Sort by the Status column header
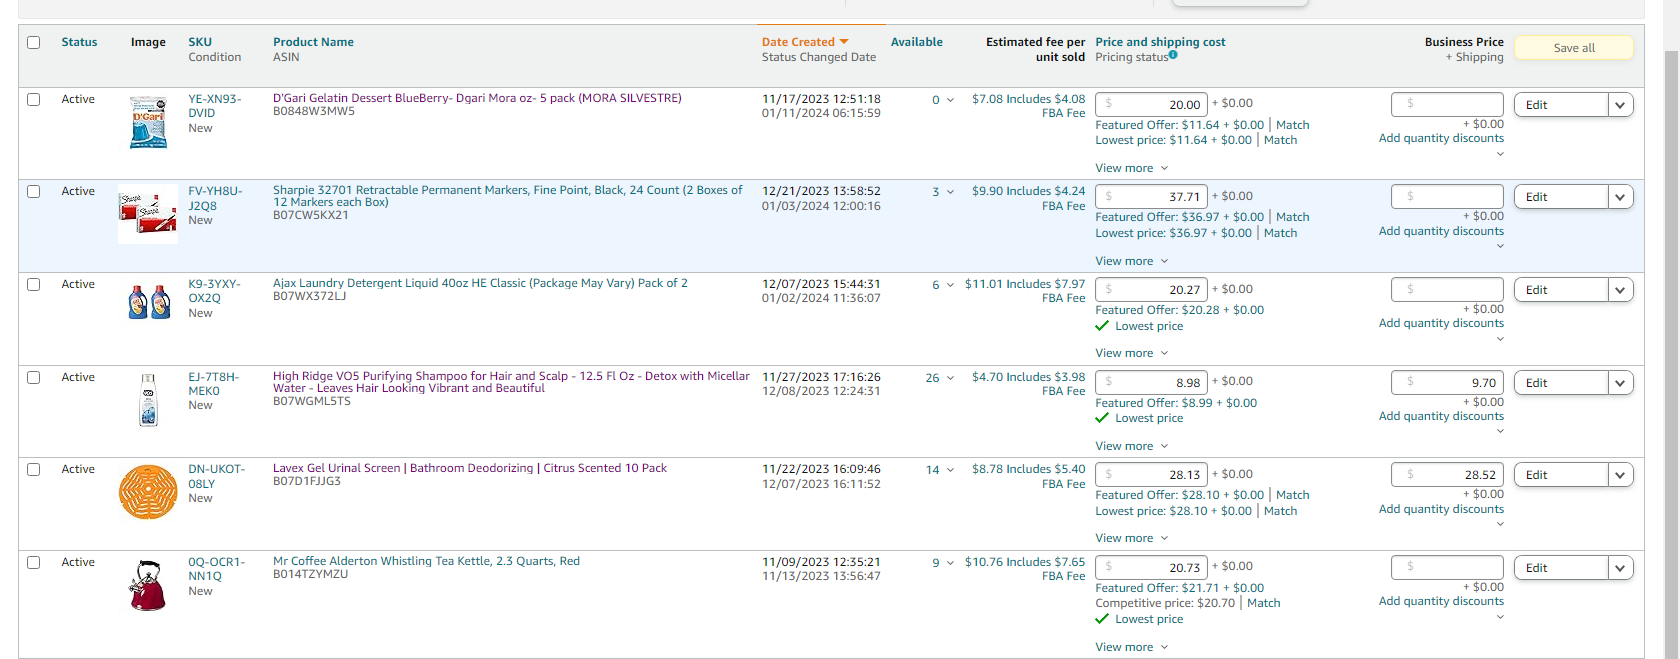Image resolution: width=1680 pixels, height=659 pixels. [79, 42]
